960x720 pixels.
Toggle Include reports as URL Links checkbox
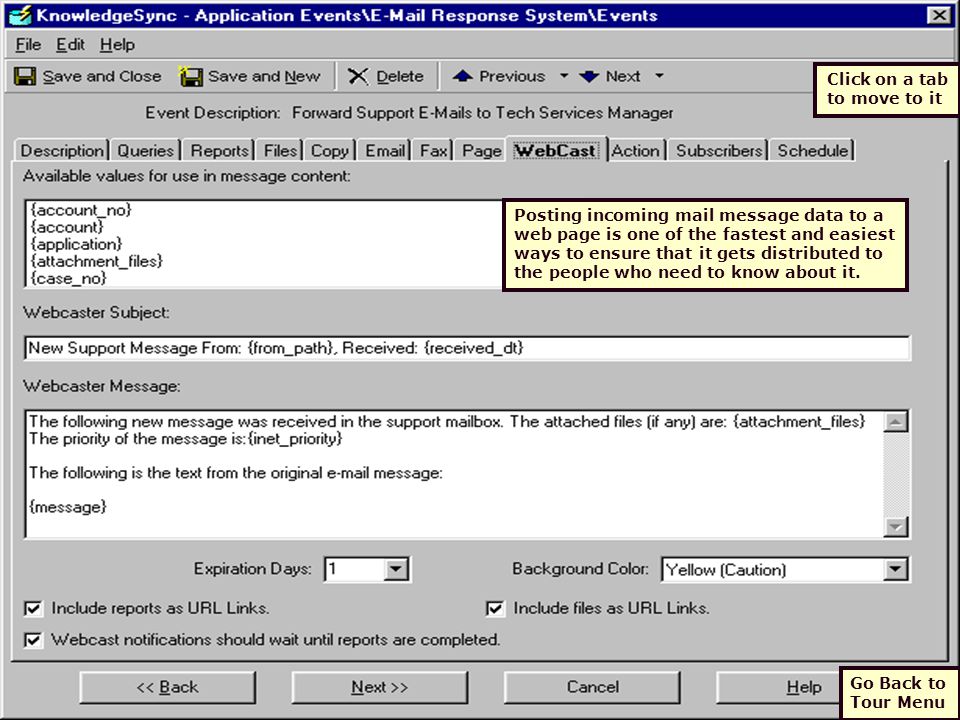33,608
